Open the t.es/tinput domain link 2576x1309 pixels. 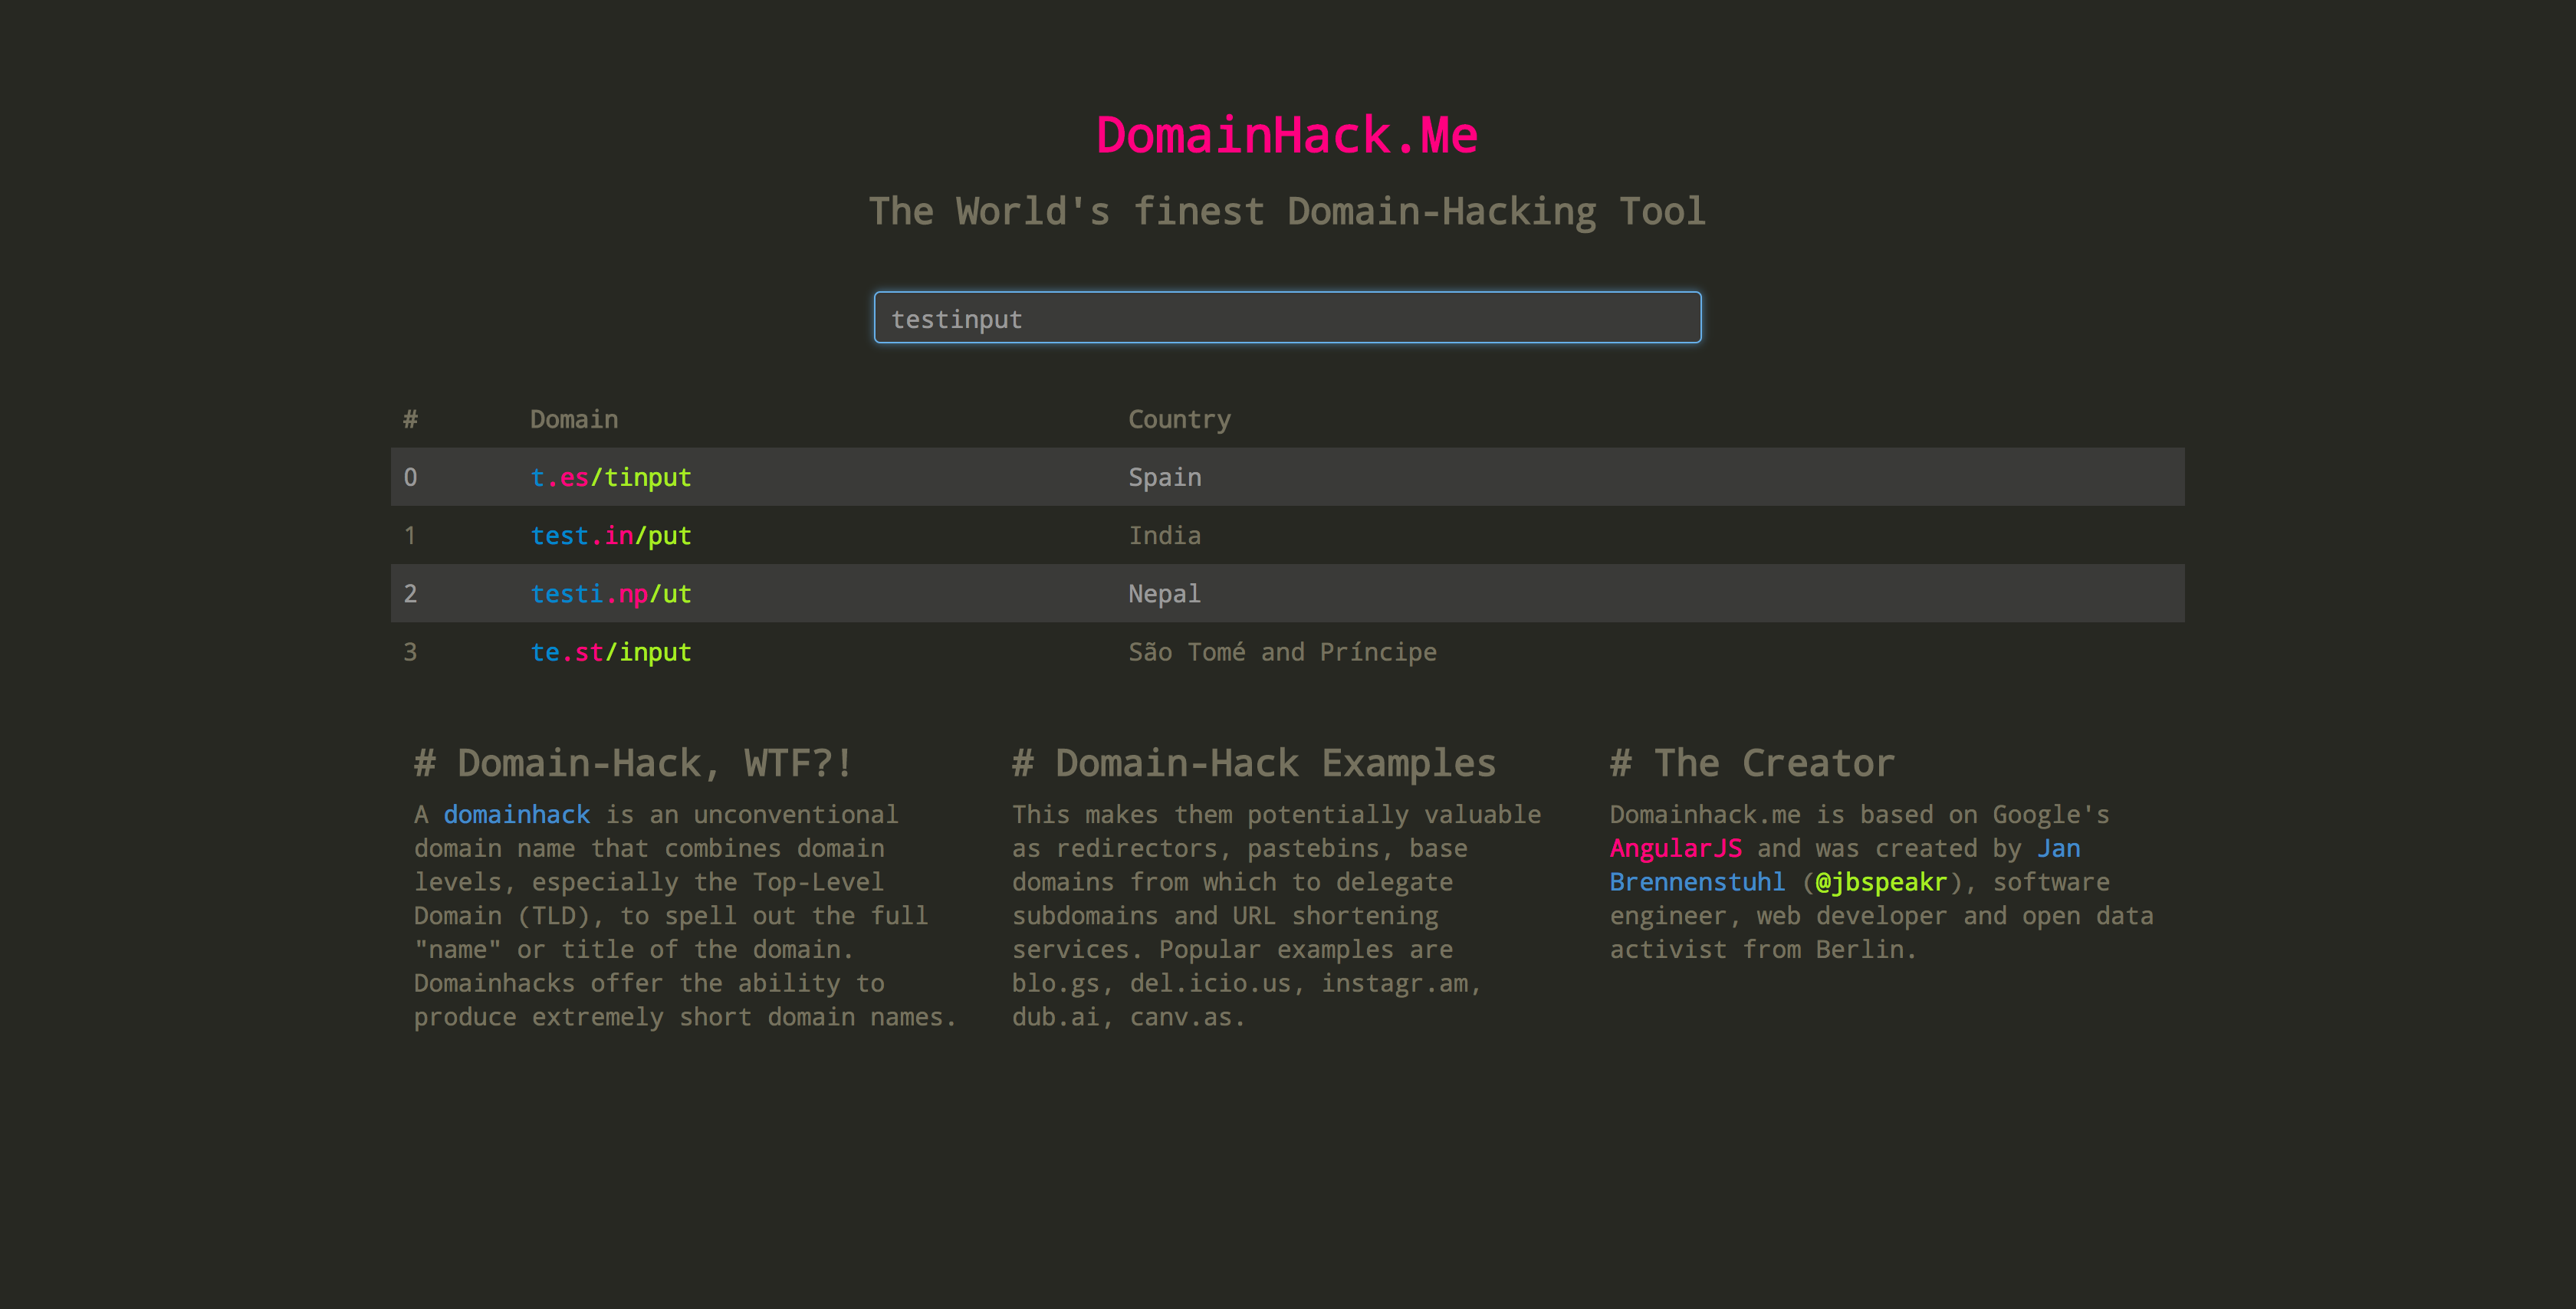610,477
